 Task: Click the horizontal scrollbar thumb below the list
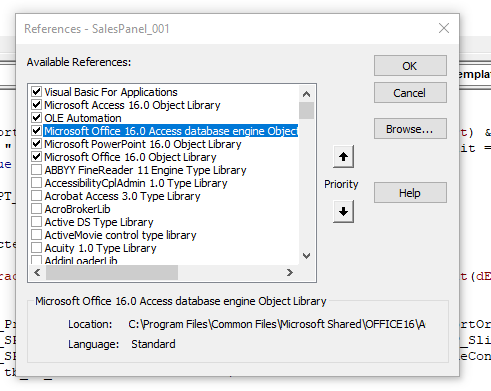112,273
